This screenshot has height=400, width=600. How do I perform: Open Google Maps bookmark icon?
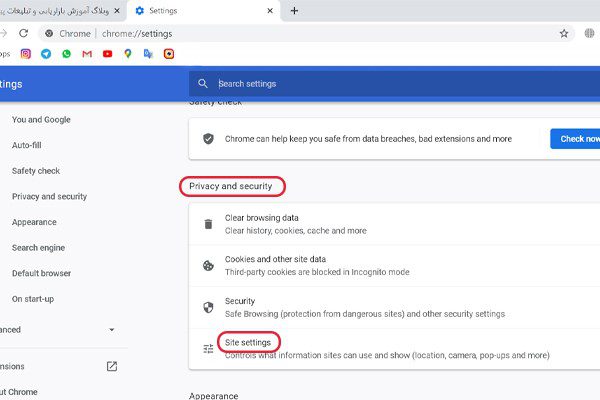tap(128, 54)
